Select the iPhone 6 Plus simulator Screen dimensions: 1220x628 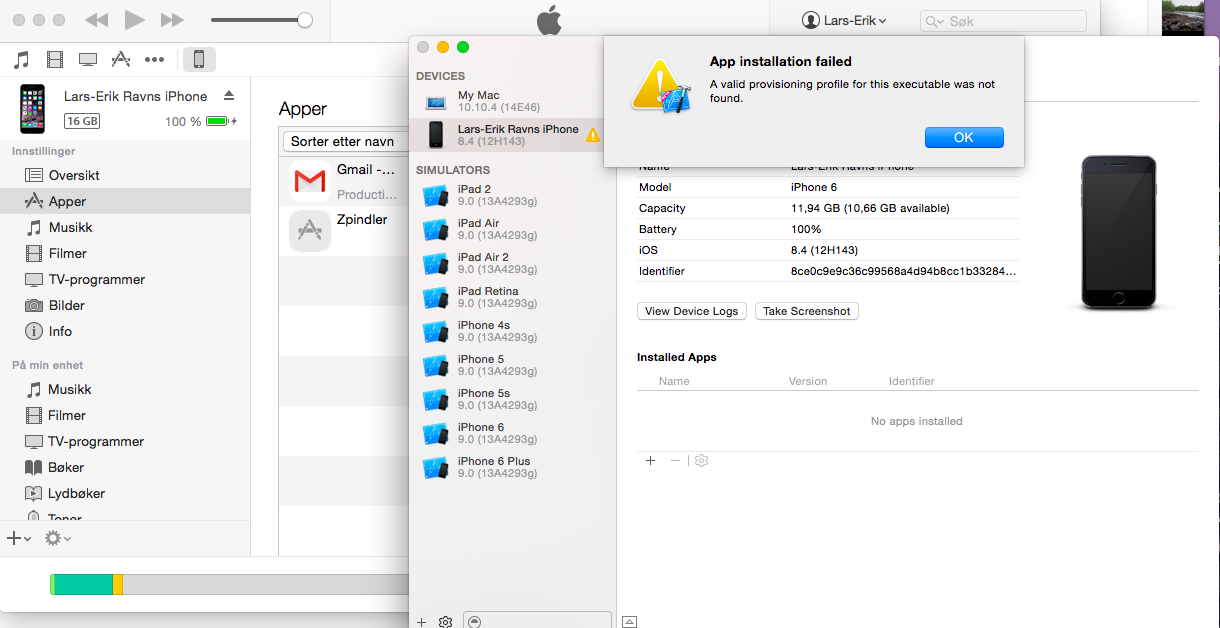[513, 467]
